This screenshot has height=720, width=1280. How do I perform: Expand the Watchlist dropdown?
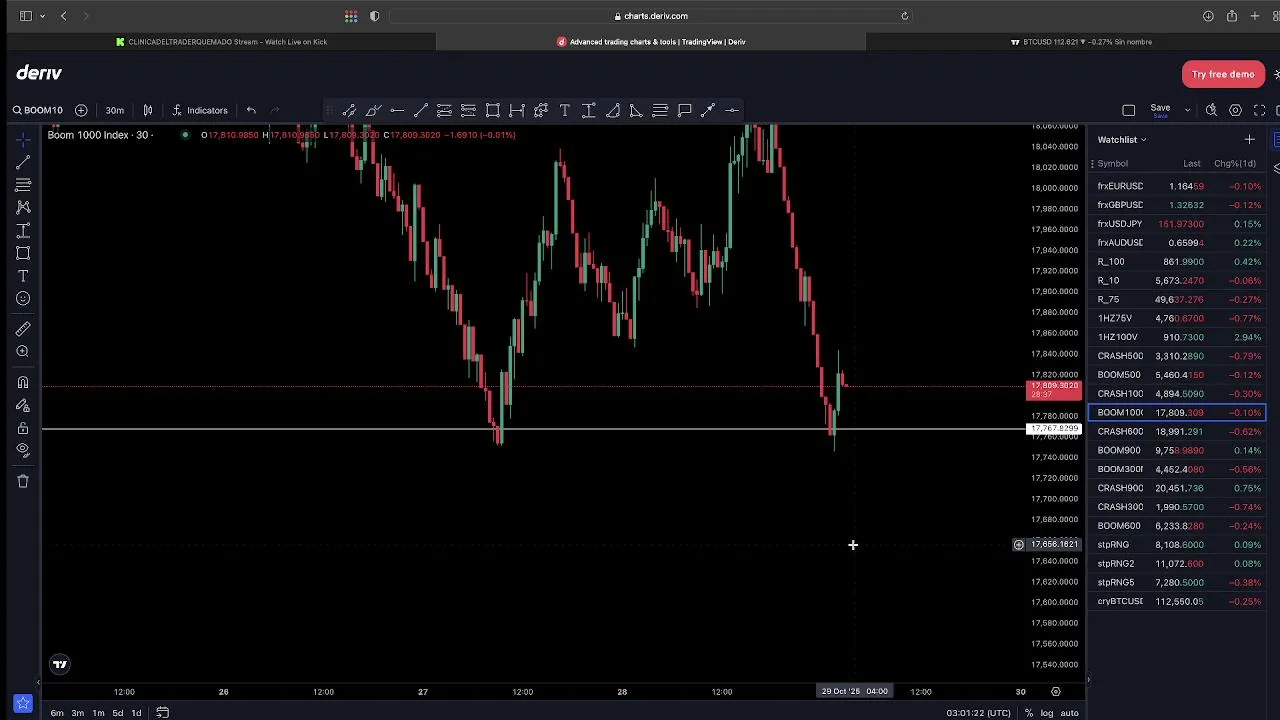point(1122,140)
